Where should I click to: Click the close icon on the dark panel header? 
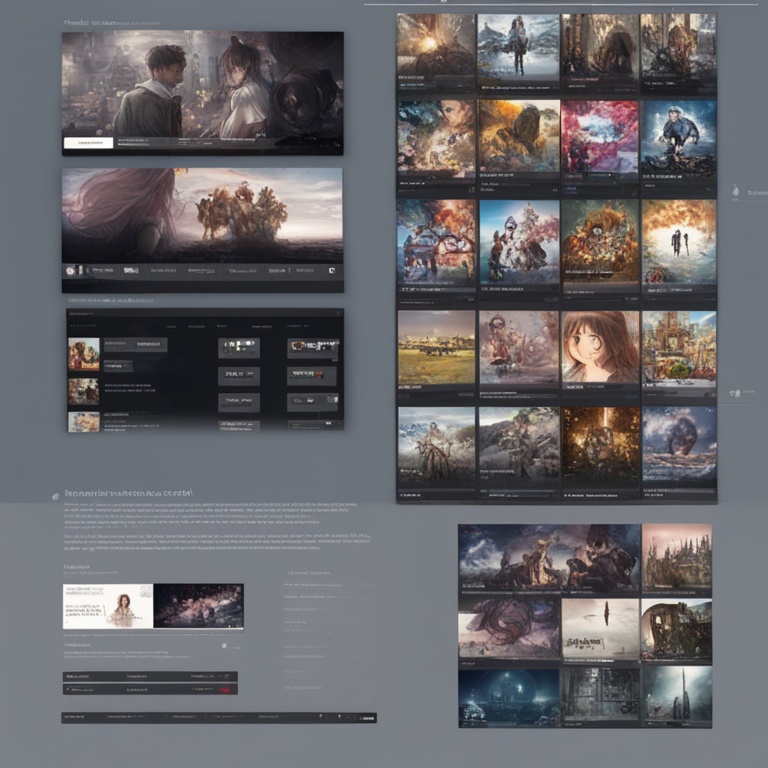pos(337,313)
